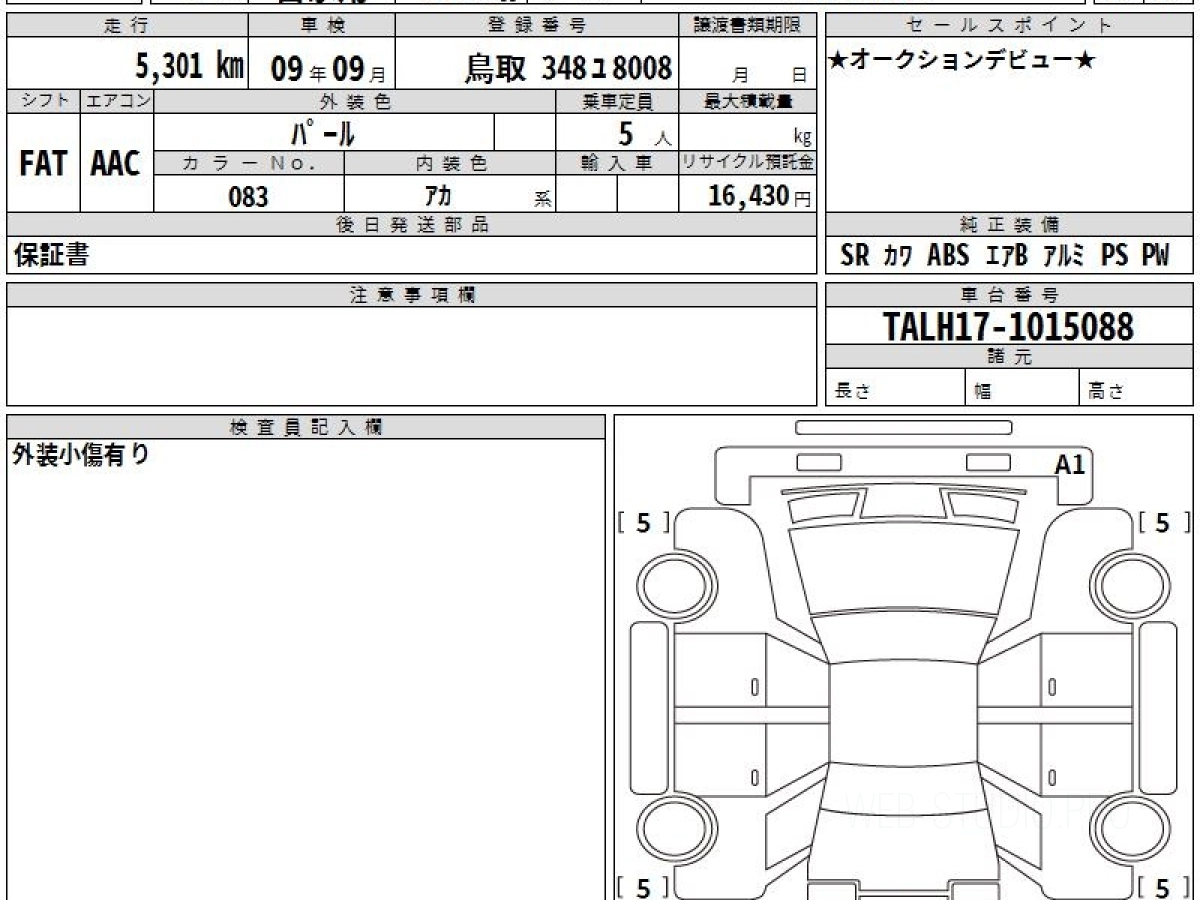Click the ★オークションデビュー★ sales point text
1200x900 pixels.
tap(961, 60)
